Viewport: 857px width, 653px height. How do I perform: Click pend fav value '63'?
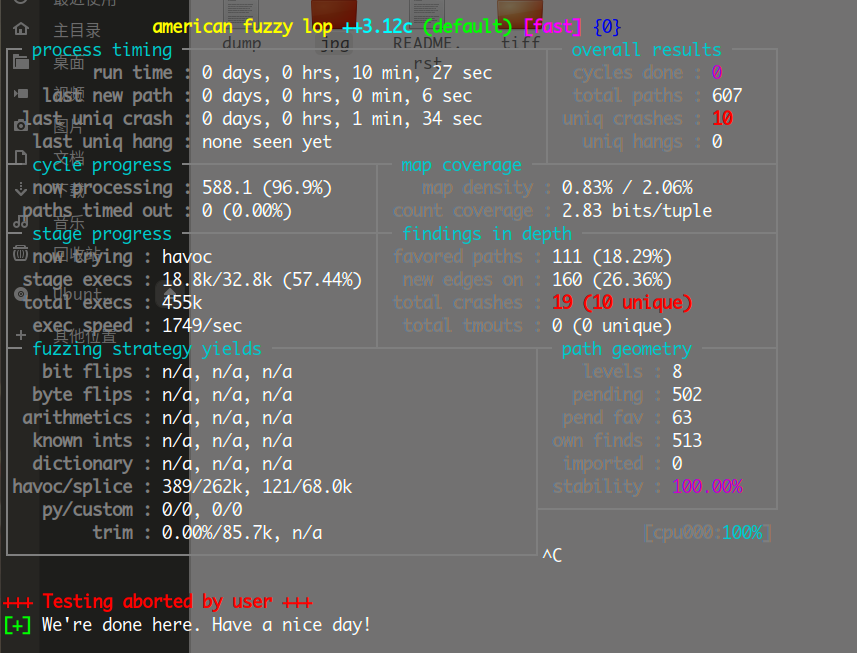click(x=682, y=417)
